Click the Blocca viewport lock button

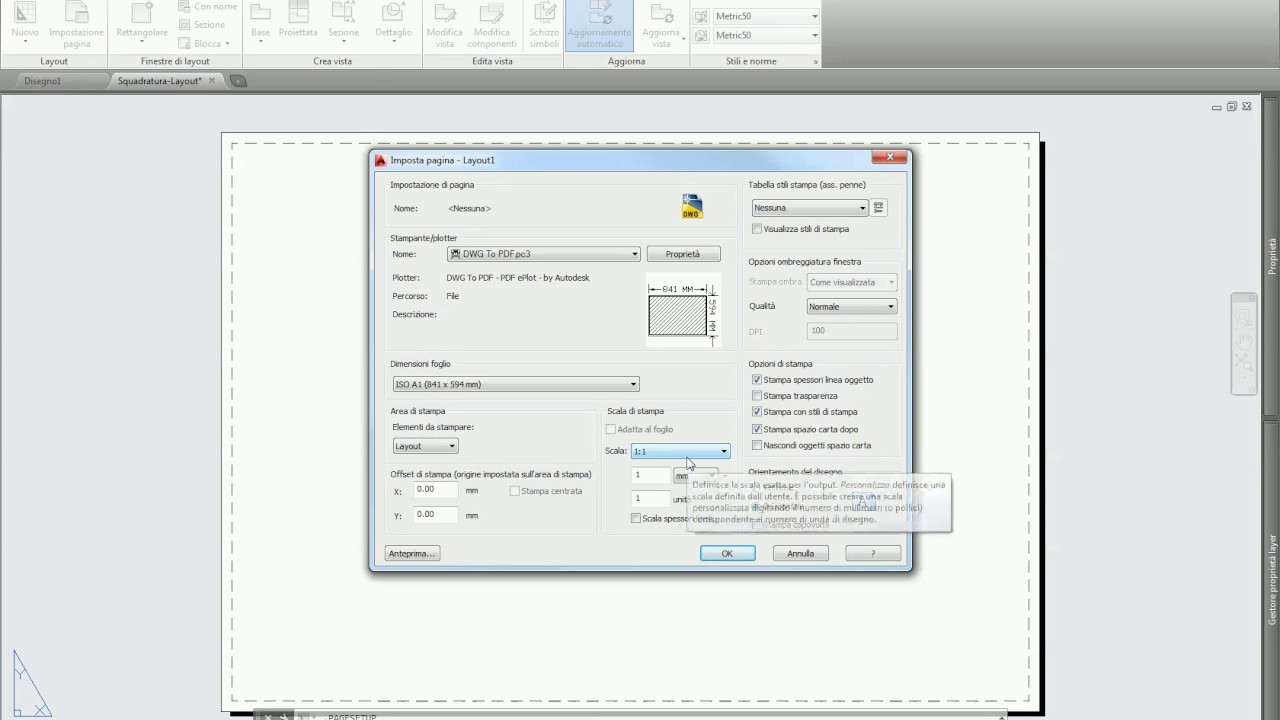tap(205, 44)
